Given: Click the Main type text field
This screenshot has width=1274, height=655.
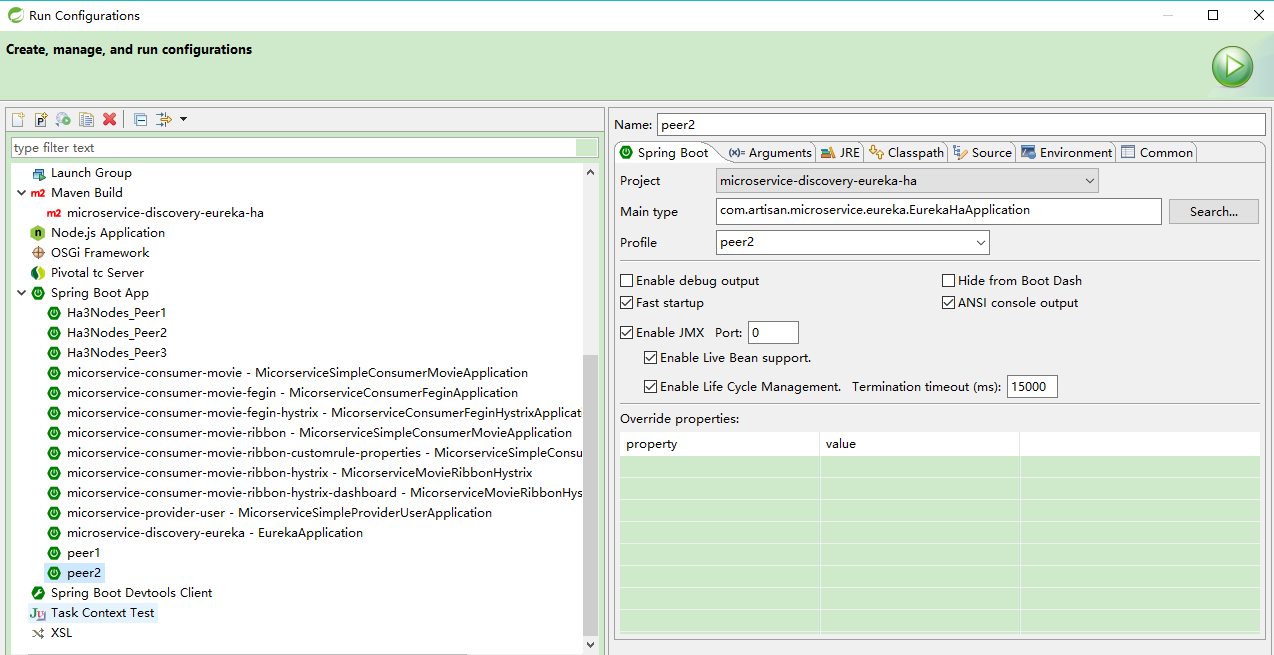Looking at the screenshot, I should (939, 211).
